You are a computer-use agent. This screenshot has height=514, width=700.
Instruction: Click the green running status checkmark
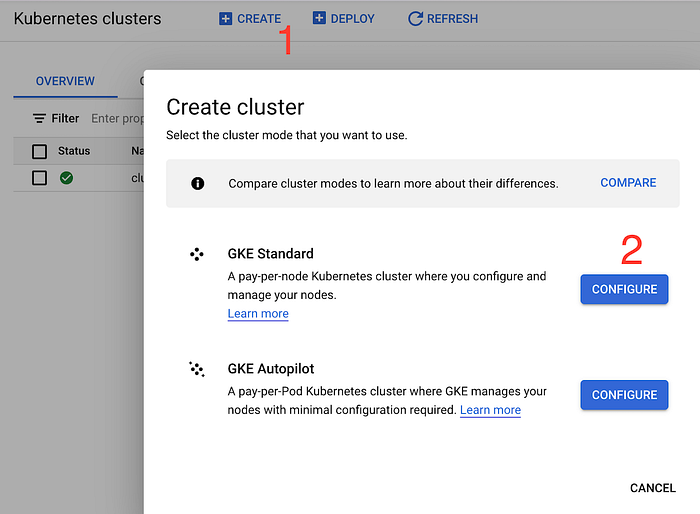click(x=67, y=178)
